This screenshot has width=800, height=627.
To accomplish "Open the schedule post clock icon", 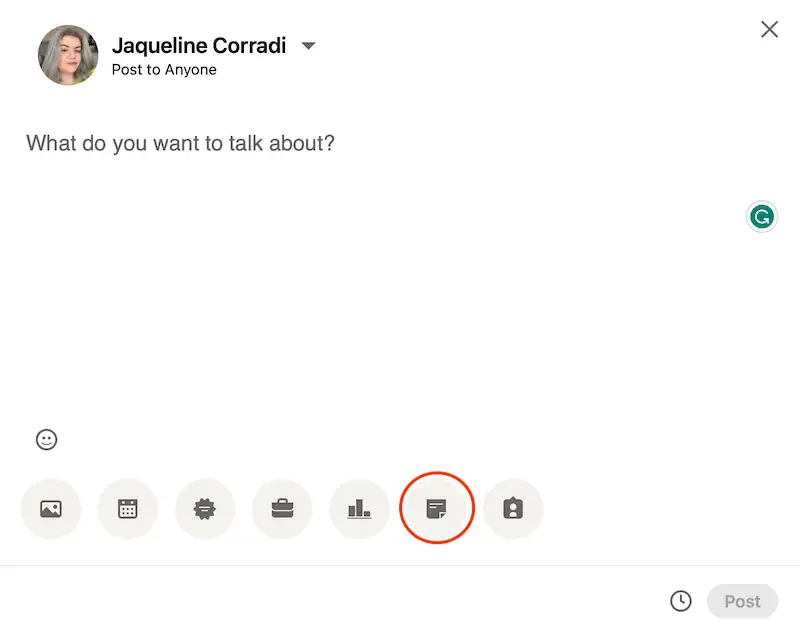I will [680, 601].
